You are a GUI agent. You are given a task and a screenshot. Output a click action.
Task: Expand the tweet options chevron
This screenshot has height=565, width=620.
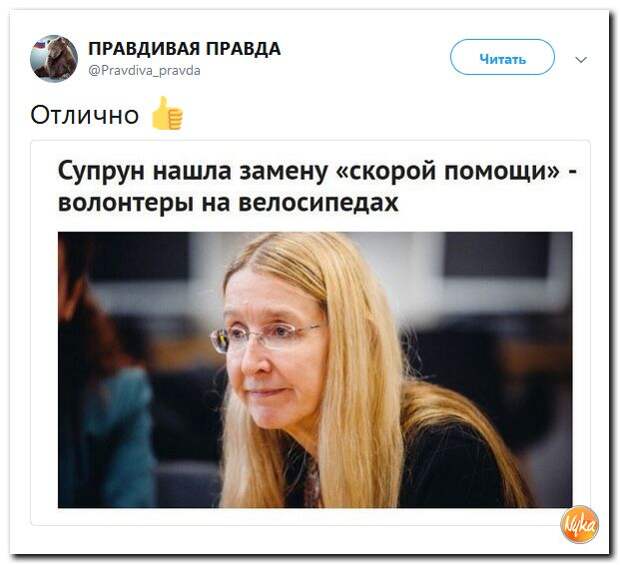580,60
